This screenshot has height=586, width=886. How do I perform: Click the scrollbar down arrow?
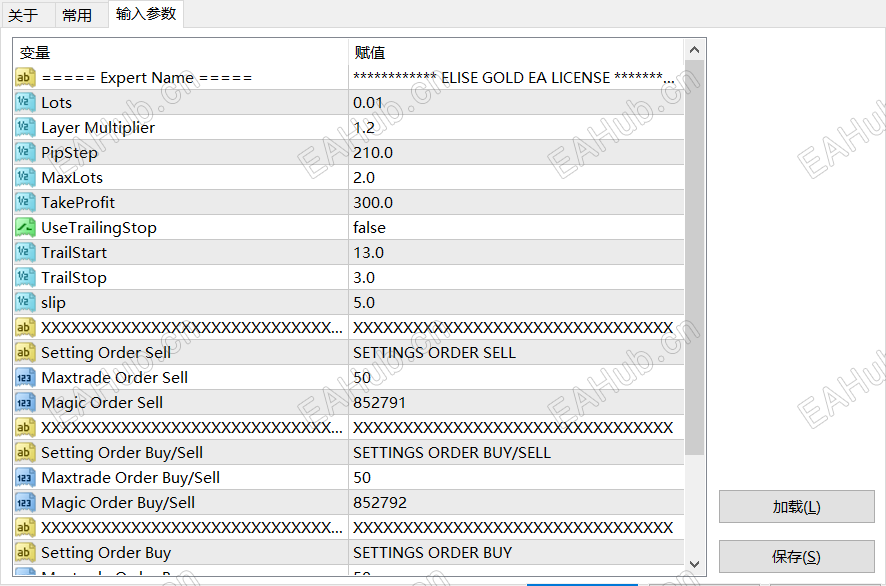(694, 564)
